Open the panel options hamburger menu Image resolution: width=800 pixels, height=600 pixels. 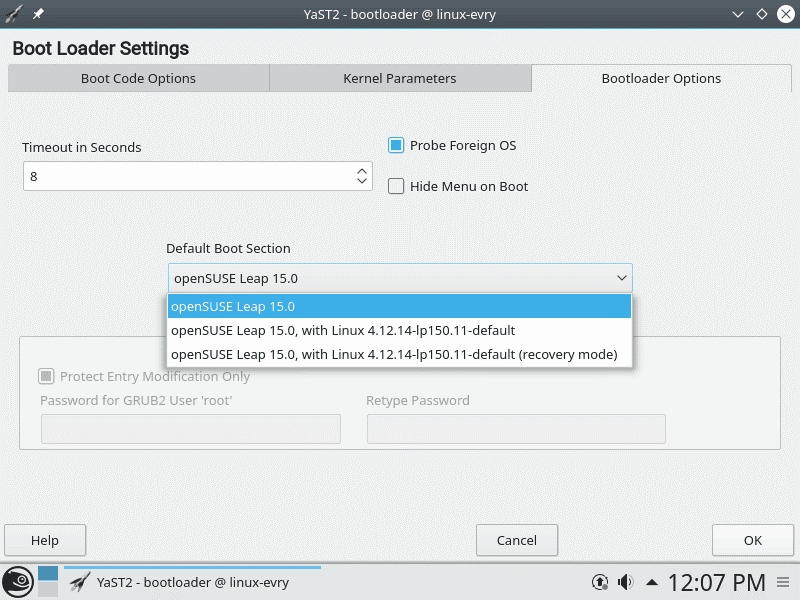click(x=785, y=581)
